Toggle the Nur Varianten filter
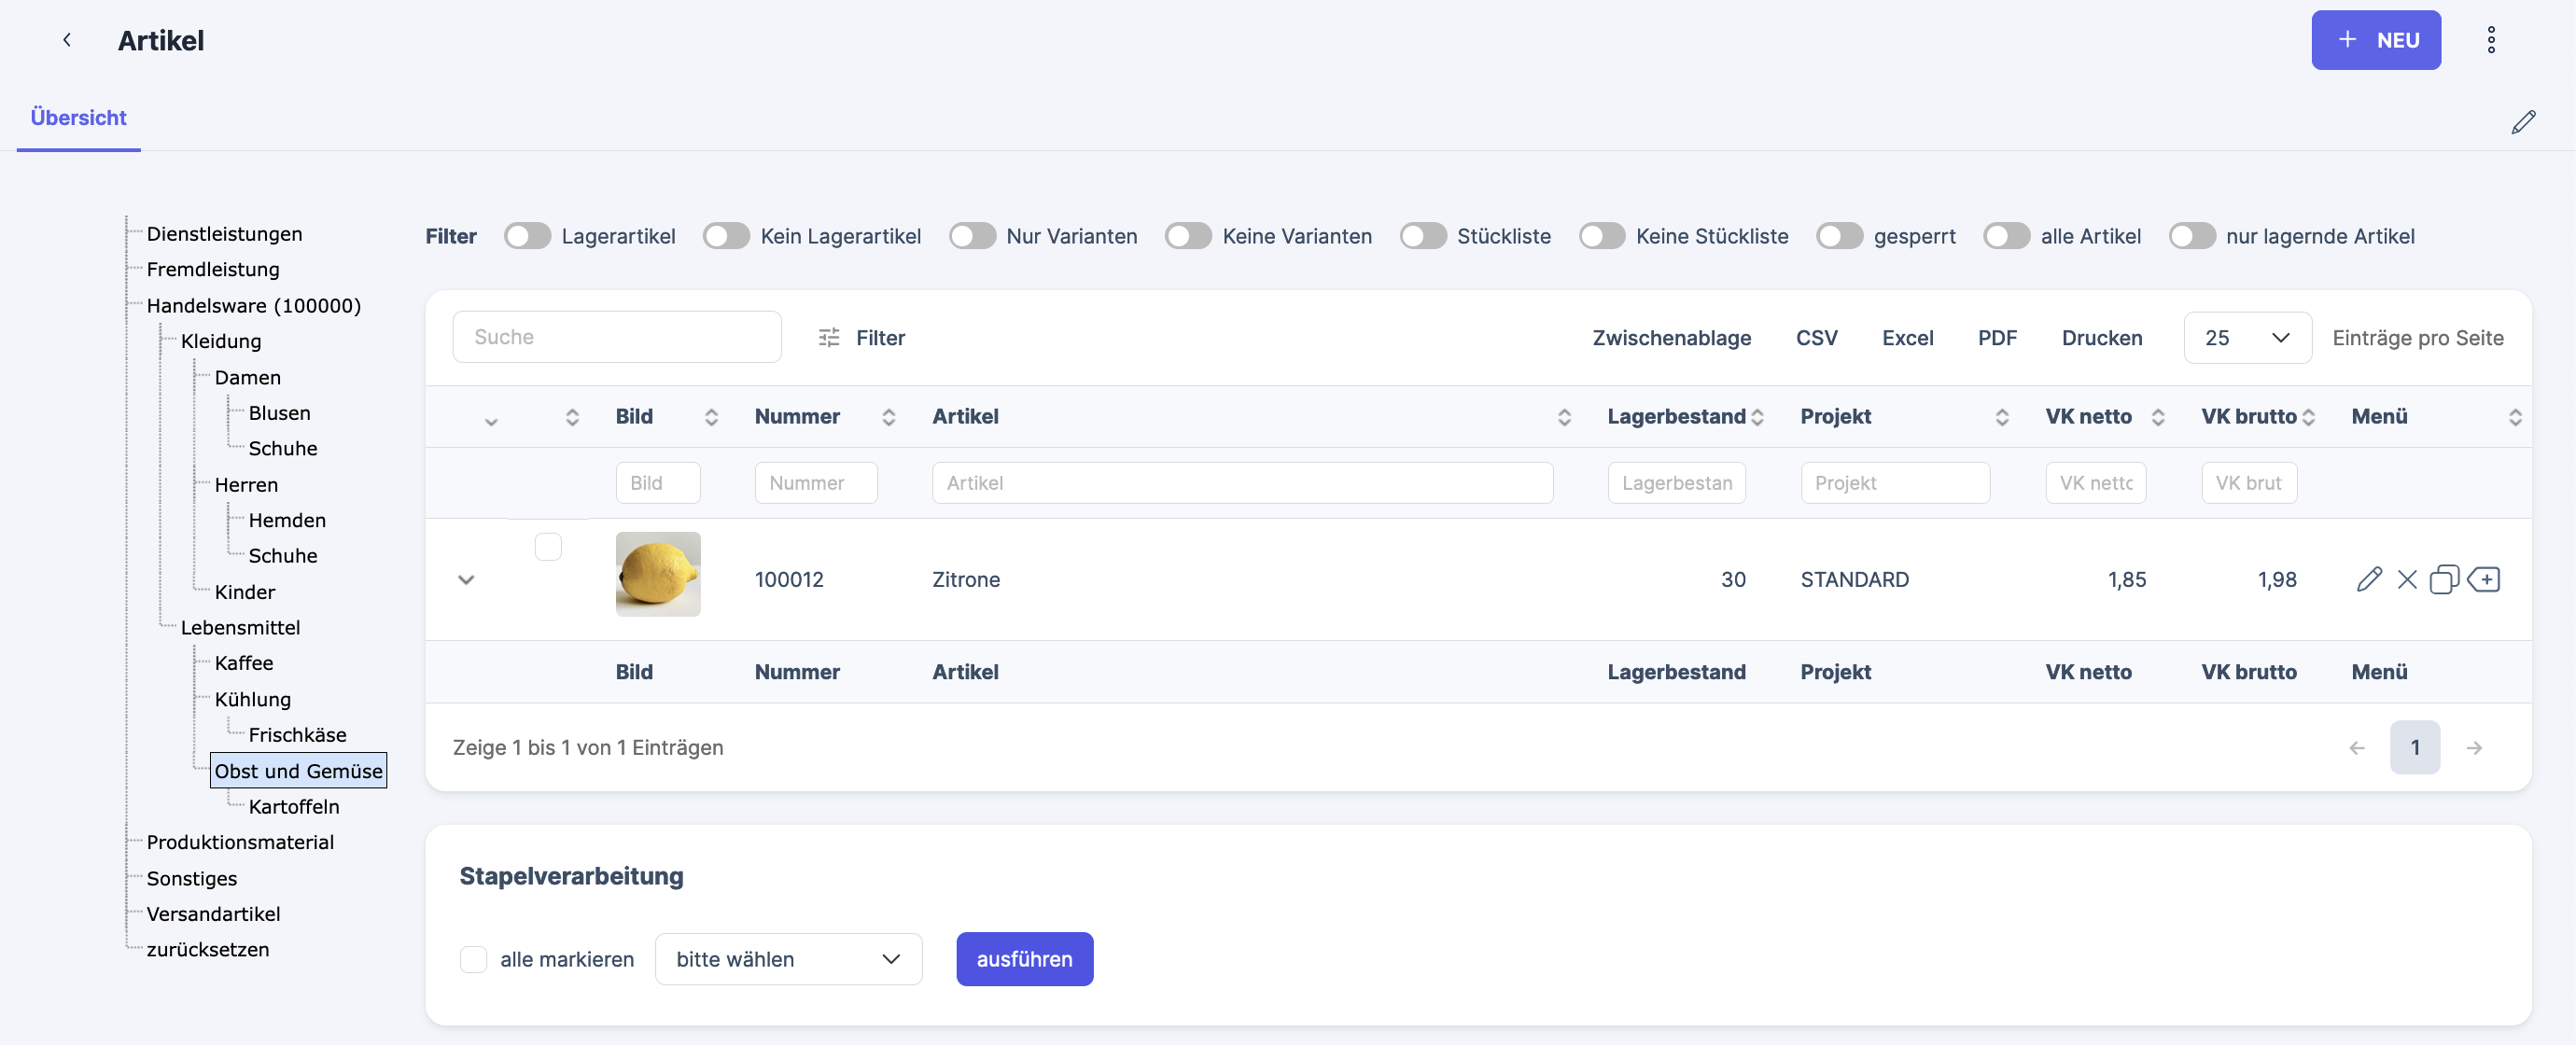The width and height of the screenshot is (2576, 1045). pos(972,236)
